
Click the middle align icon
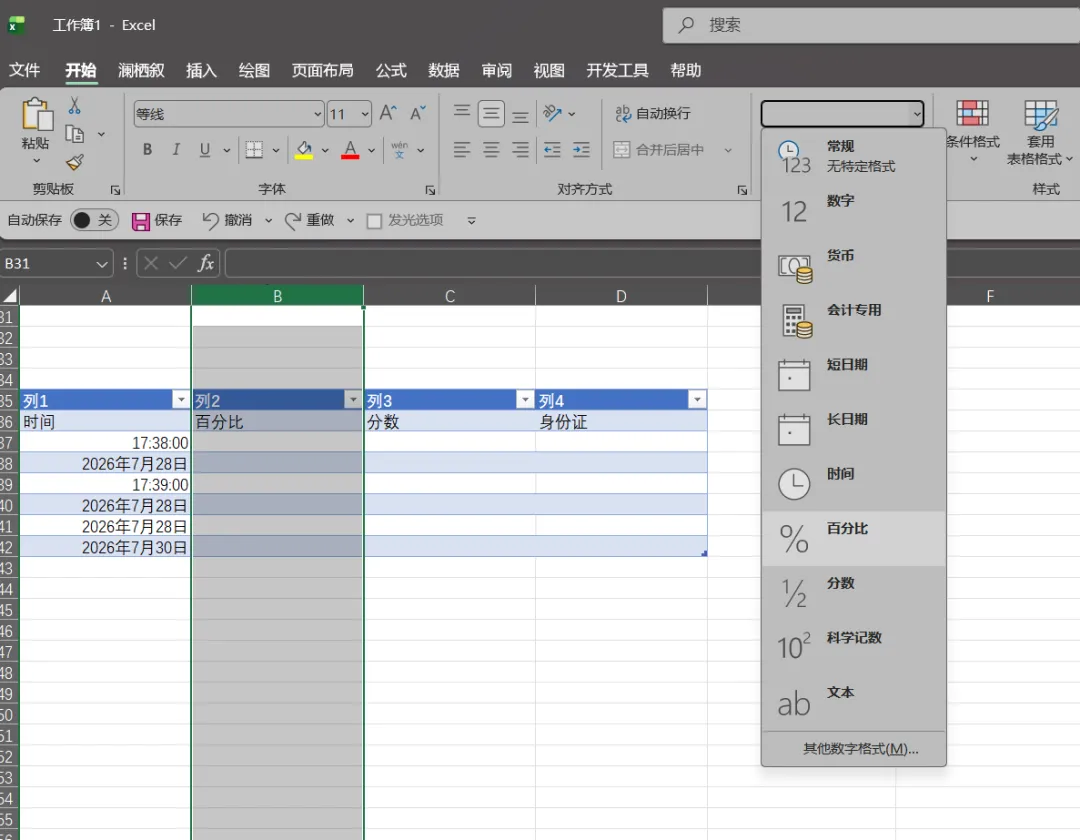coord(491,113)
